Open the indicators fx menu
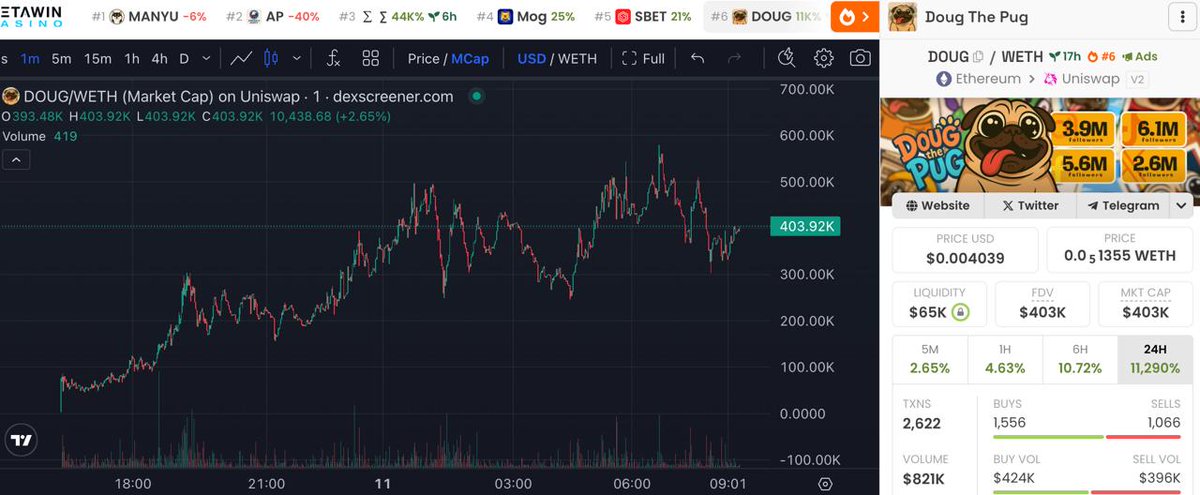Screen dimensions: 1200x495 (334, 58)
